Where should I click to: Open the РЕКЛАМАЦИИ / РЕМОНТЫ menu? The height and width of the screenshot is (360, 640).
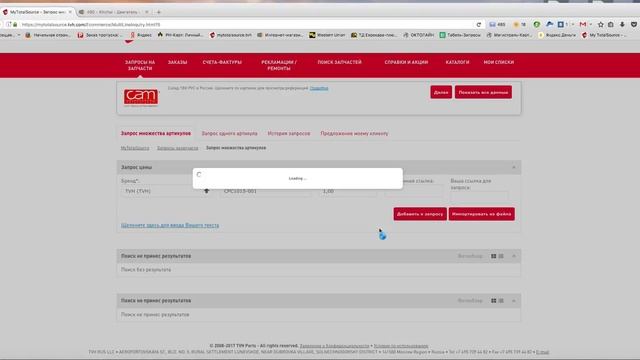click(x=279, y=65)
